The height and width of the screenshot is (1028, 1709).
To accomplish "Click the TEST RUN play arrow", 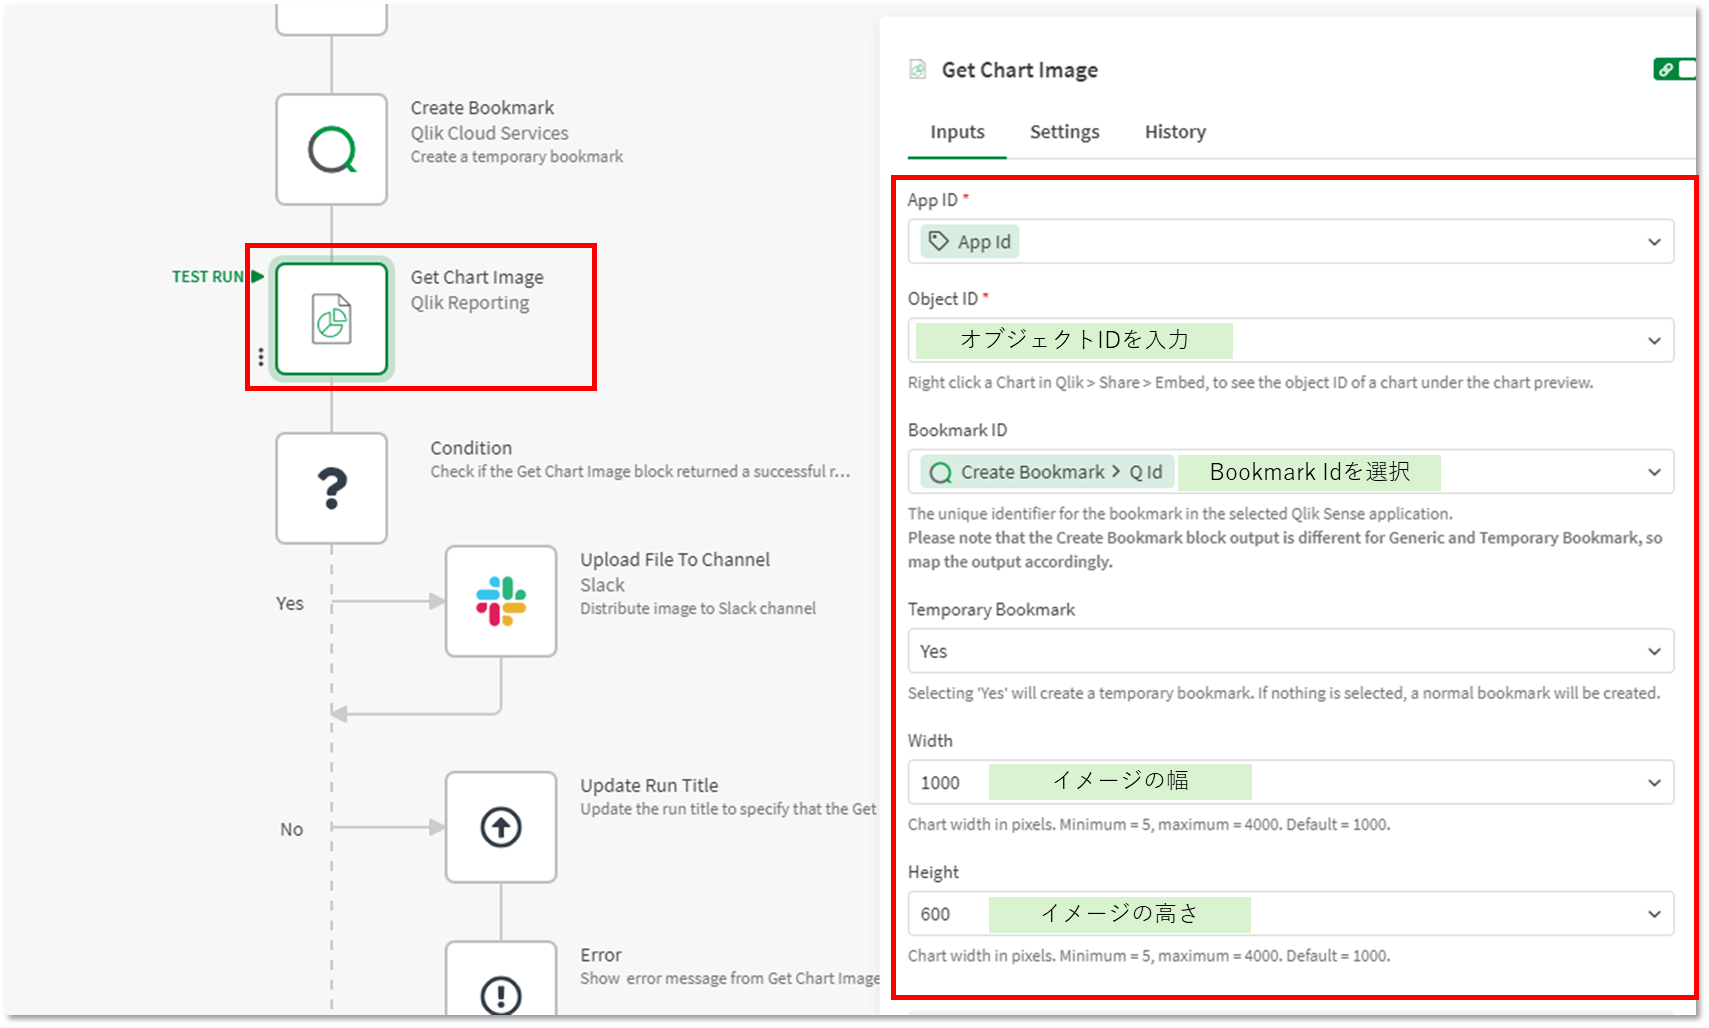I will click(258, 276).
